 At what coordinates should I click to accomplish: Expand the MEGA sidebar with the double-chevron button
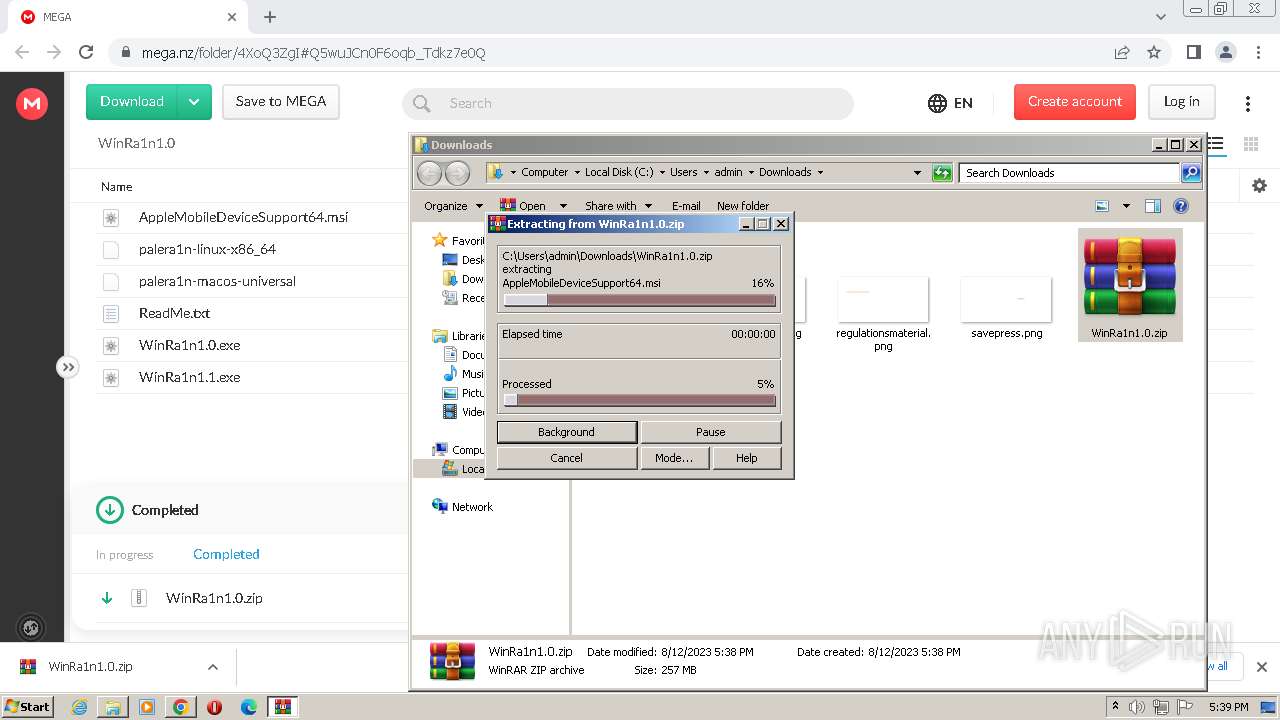click(67, 367)
